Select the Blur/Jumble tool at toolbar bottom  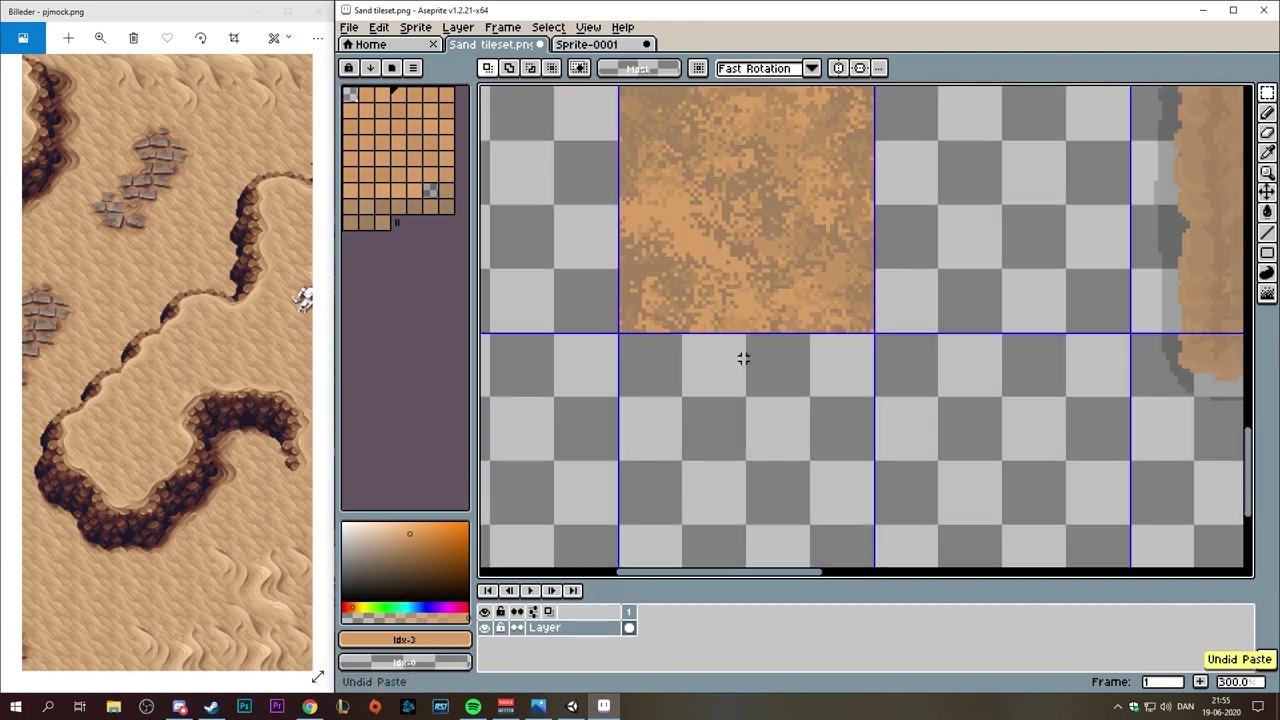(1267, 293)
